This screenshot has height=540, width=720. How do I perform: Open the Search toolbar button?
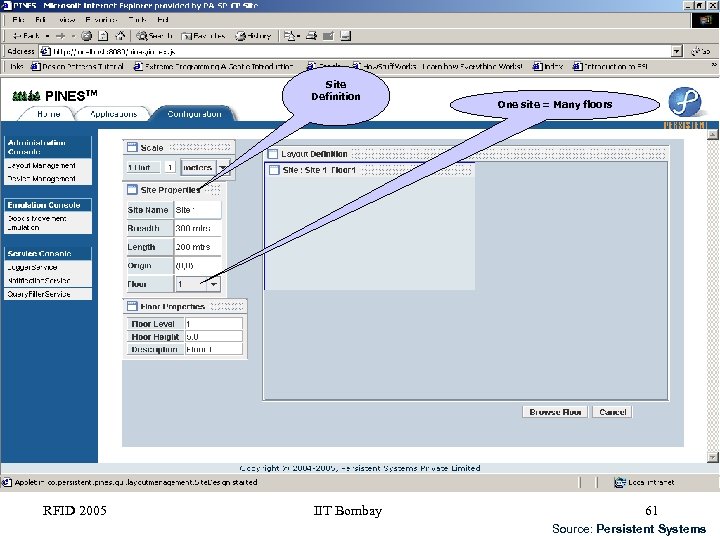[x=155, y=35]
